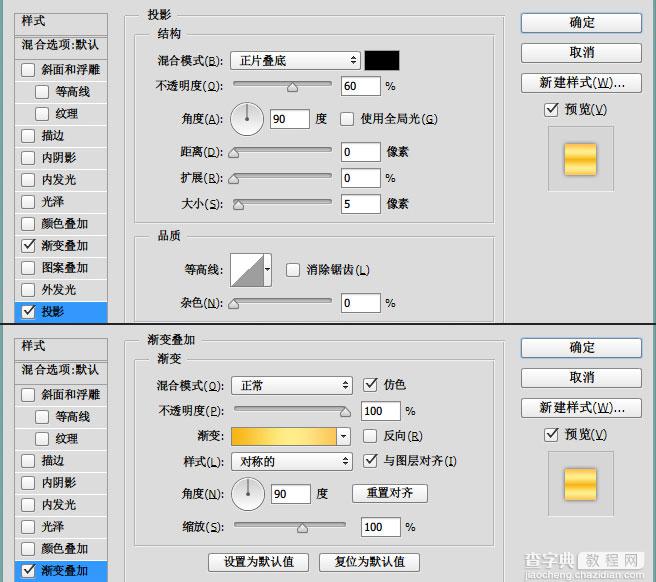
Task: Open the black shadow color swatch
Action: coord(382,61)
